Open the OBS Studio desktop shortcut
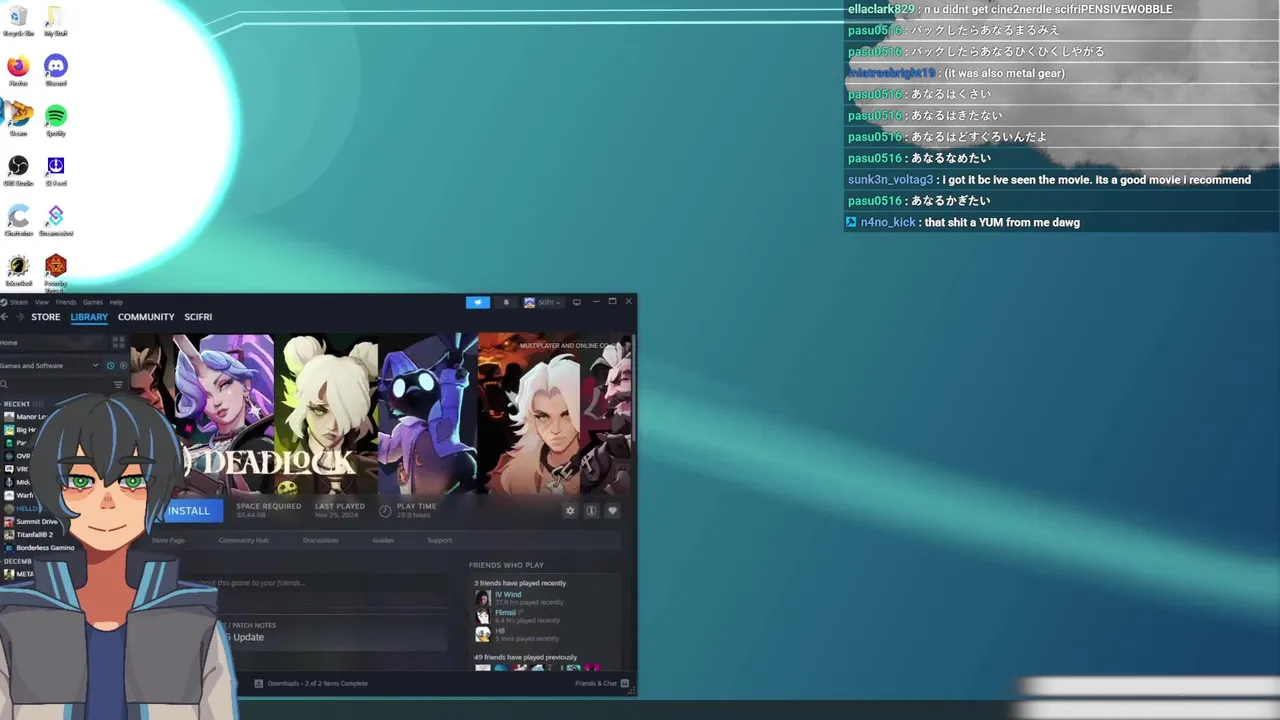This screenshot has height=720, width=1280. click(x=18, y=170)
